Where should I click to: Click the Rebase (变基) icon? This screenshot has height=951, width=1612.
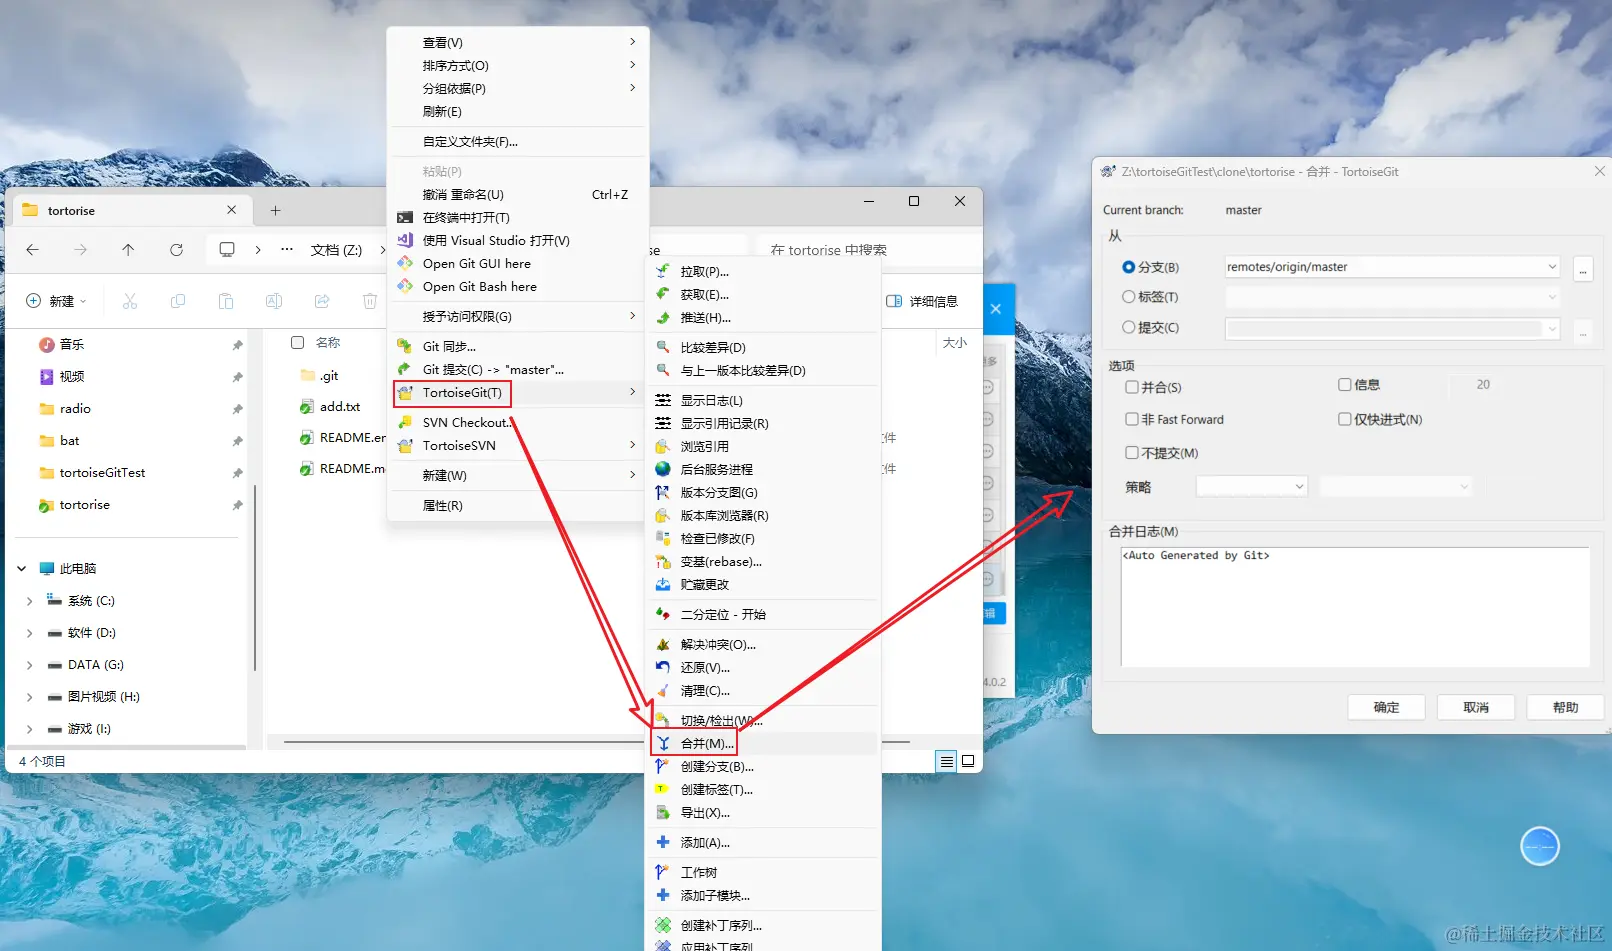(x=662, y=561)
